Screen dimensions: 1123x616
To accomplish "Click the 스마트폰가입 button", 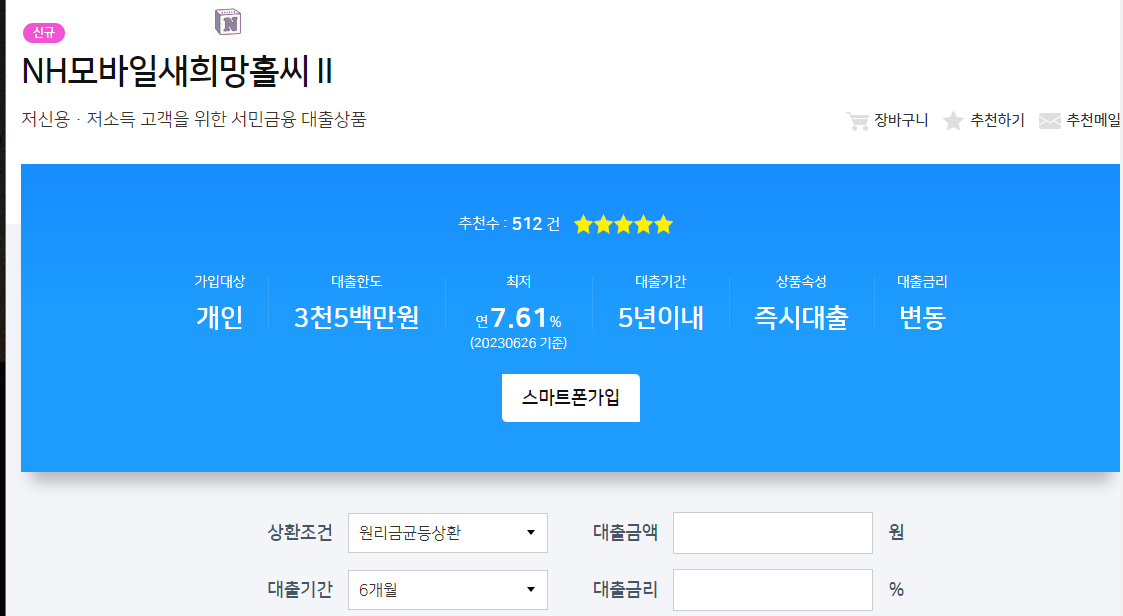I will [571, 398].
